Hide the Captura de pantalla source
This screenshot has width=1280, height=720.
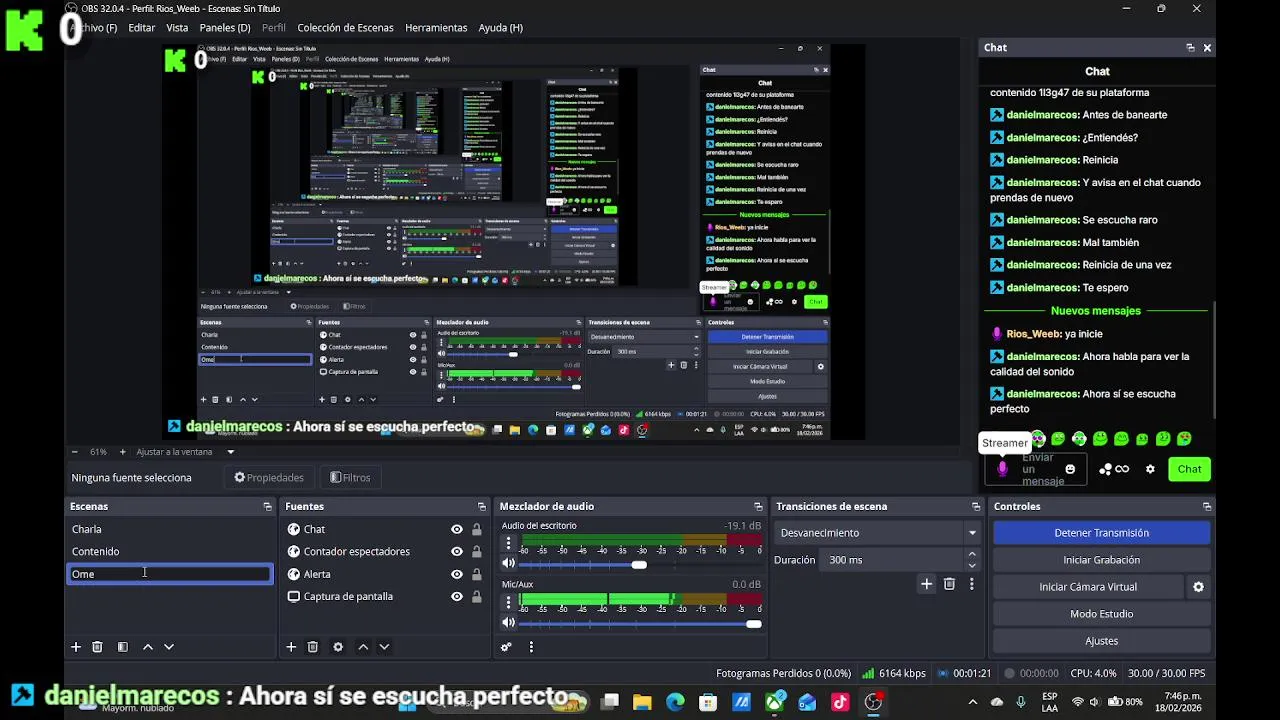[x=457, y=597]
